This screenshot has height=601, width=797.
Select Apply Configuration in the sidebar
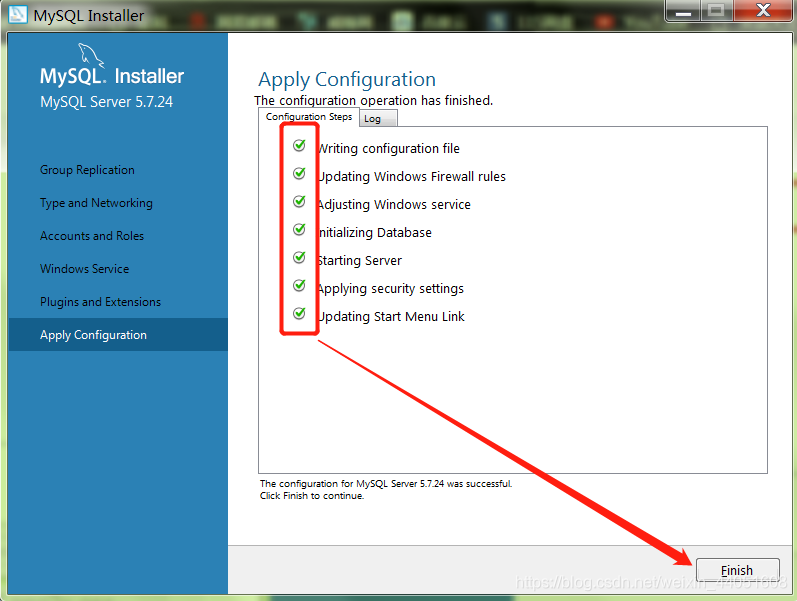118,335
